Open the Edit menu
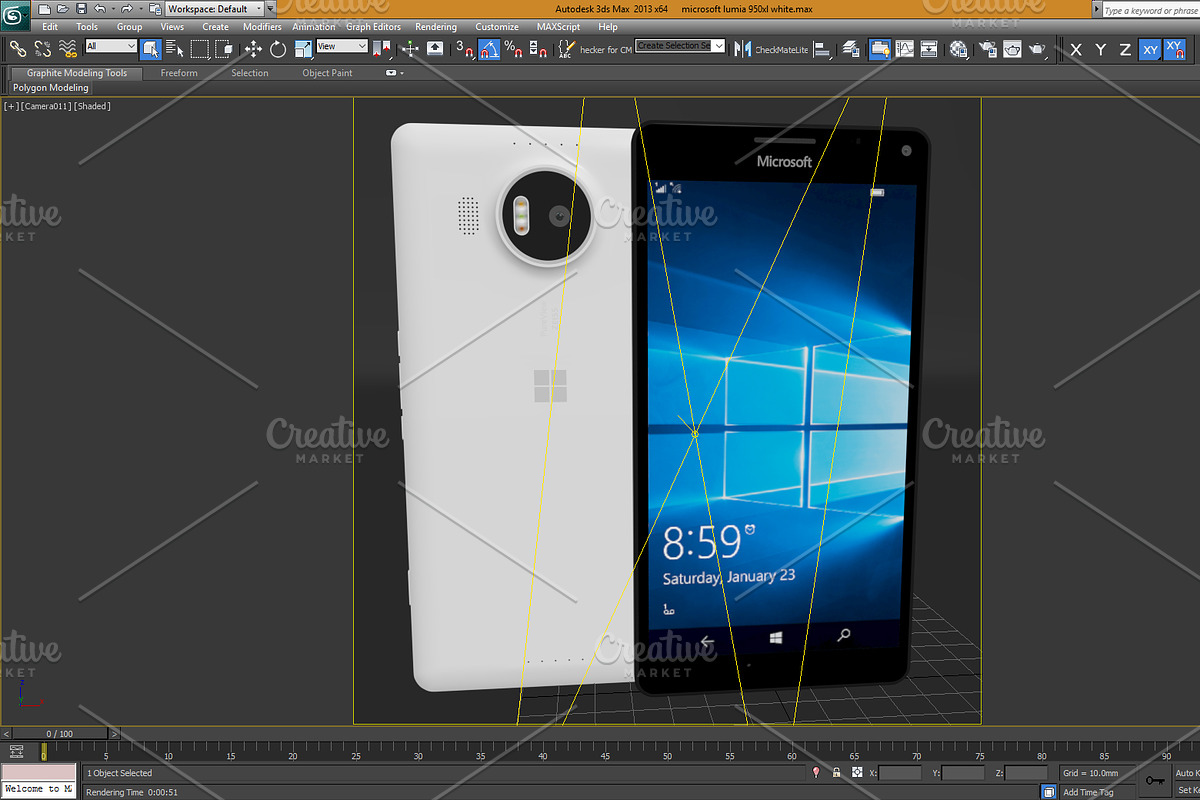The width and height of the screenshot is (1200, 800). [50, 27]
